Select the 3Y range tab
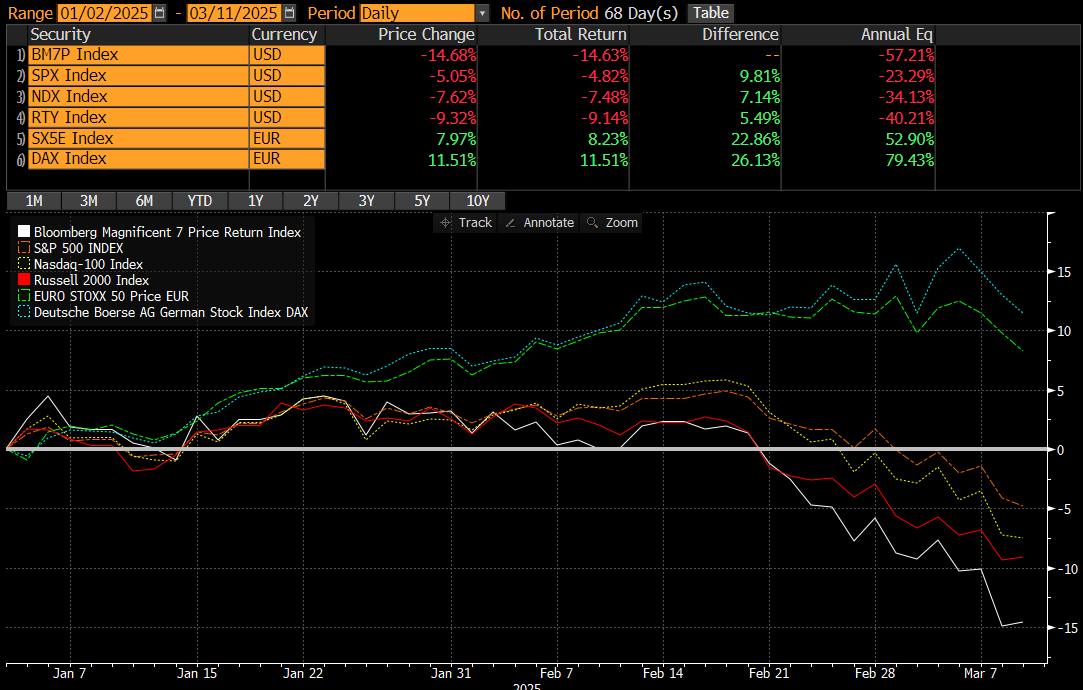The width and height of the screenshot is (1083, 690). [366, 201]
